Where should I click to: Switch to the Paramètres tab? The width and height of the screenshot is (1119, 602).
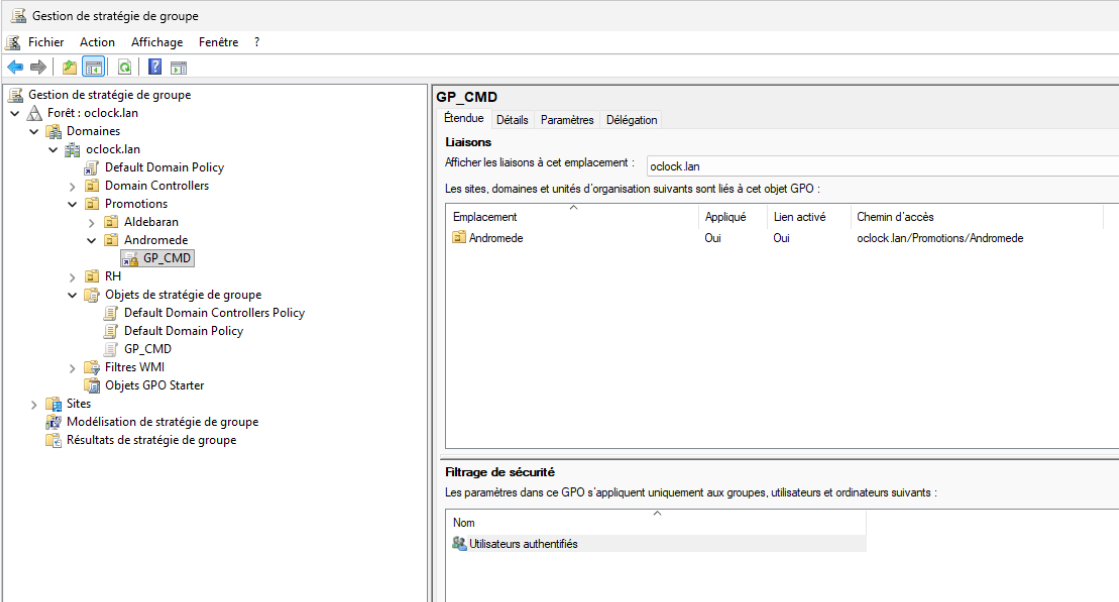point(567,120)
